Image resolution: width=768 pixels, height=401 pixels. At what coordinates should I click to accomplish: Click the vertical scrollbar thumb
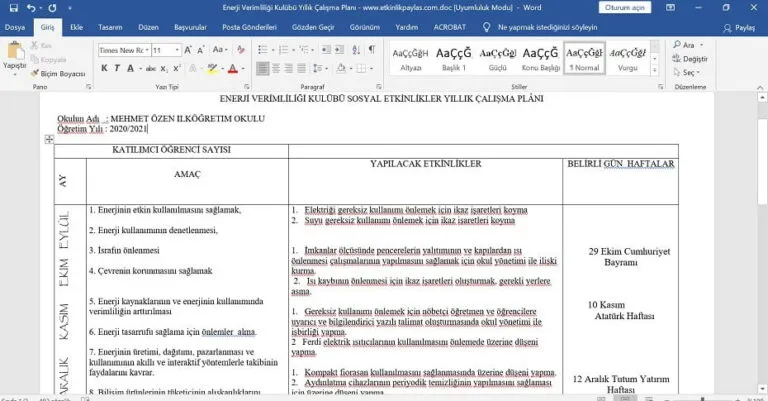click(x=762, y=162)
